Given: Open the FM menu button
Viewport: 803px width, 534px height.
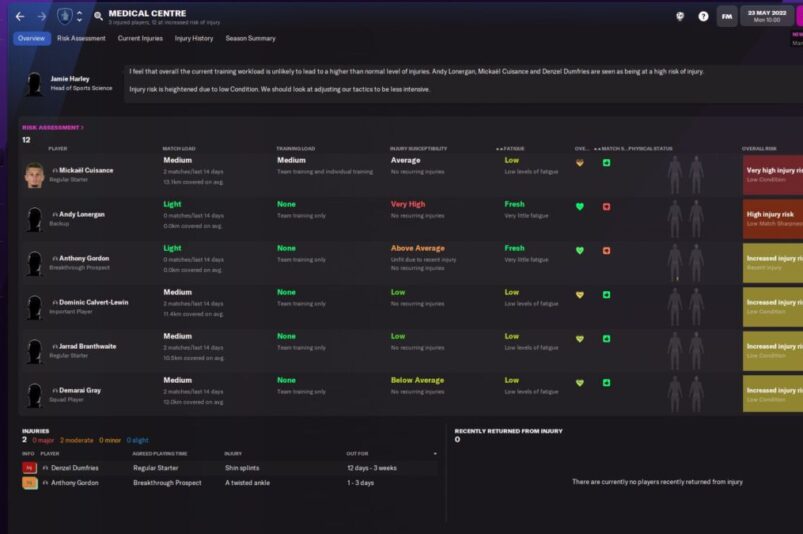Looking at the screenshot, I should (x=727, y=16).
